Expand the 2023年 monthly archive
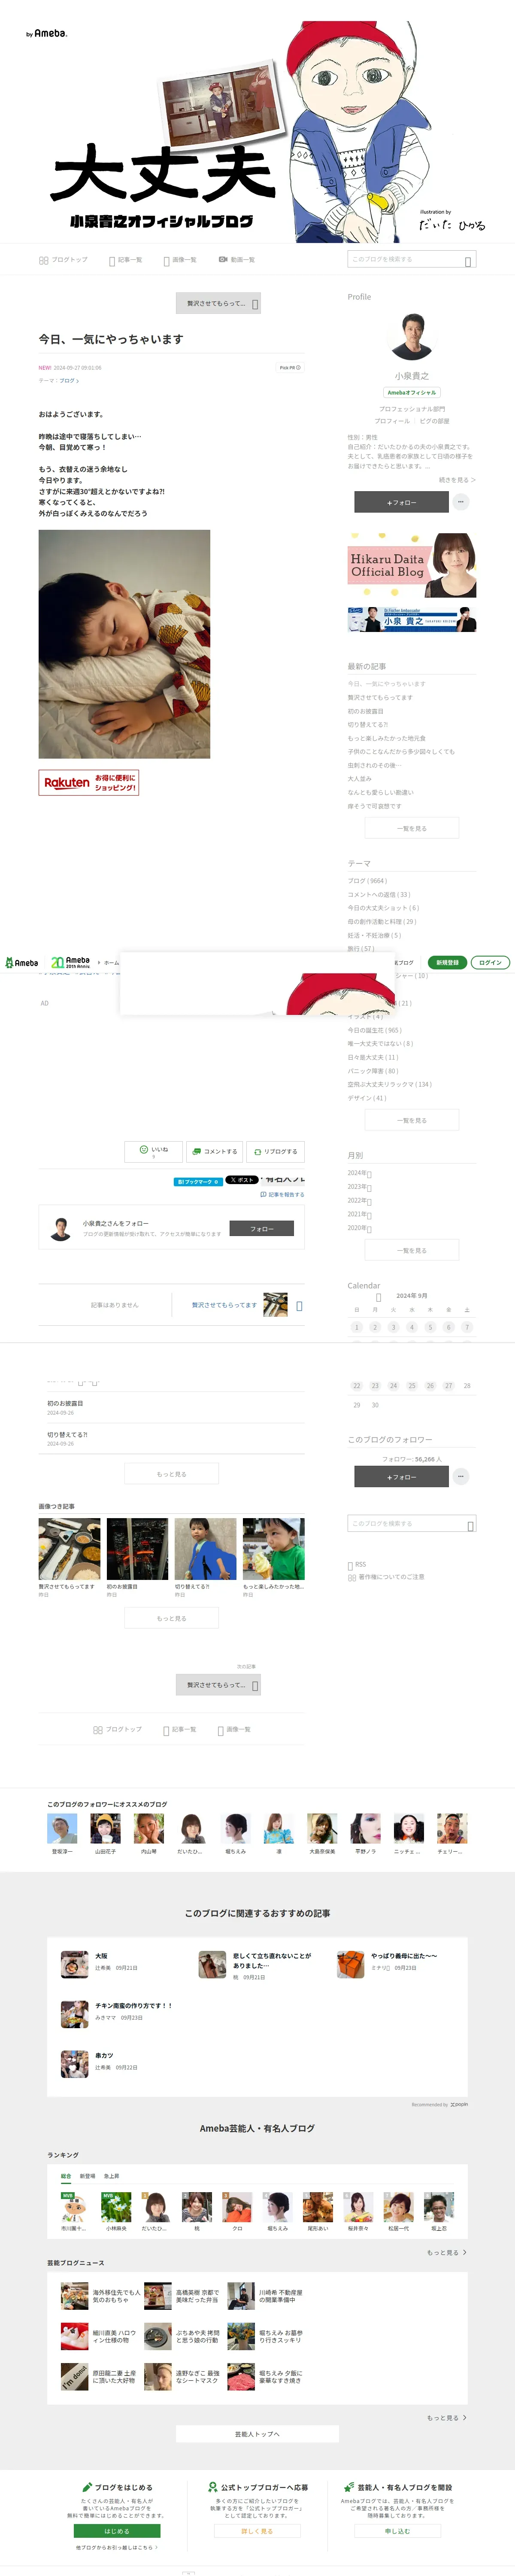The width and height of the screenshot is (515, 2576). click(x=359, y=1187)
